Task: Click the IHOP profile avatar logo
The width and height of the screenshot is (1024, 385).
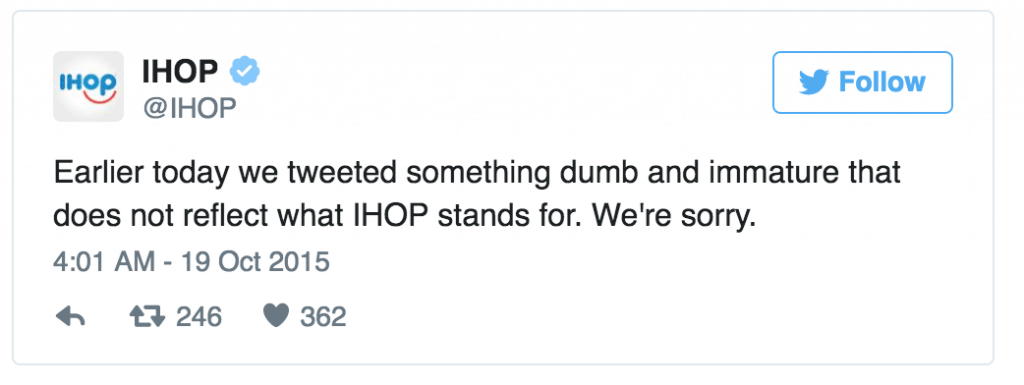Action: pos(88,86)
